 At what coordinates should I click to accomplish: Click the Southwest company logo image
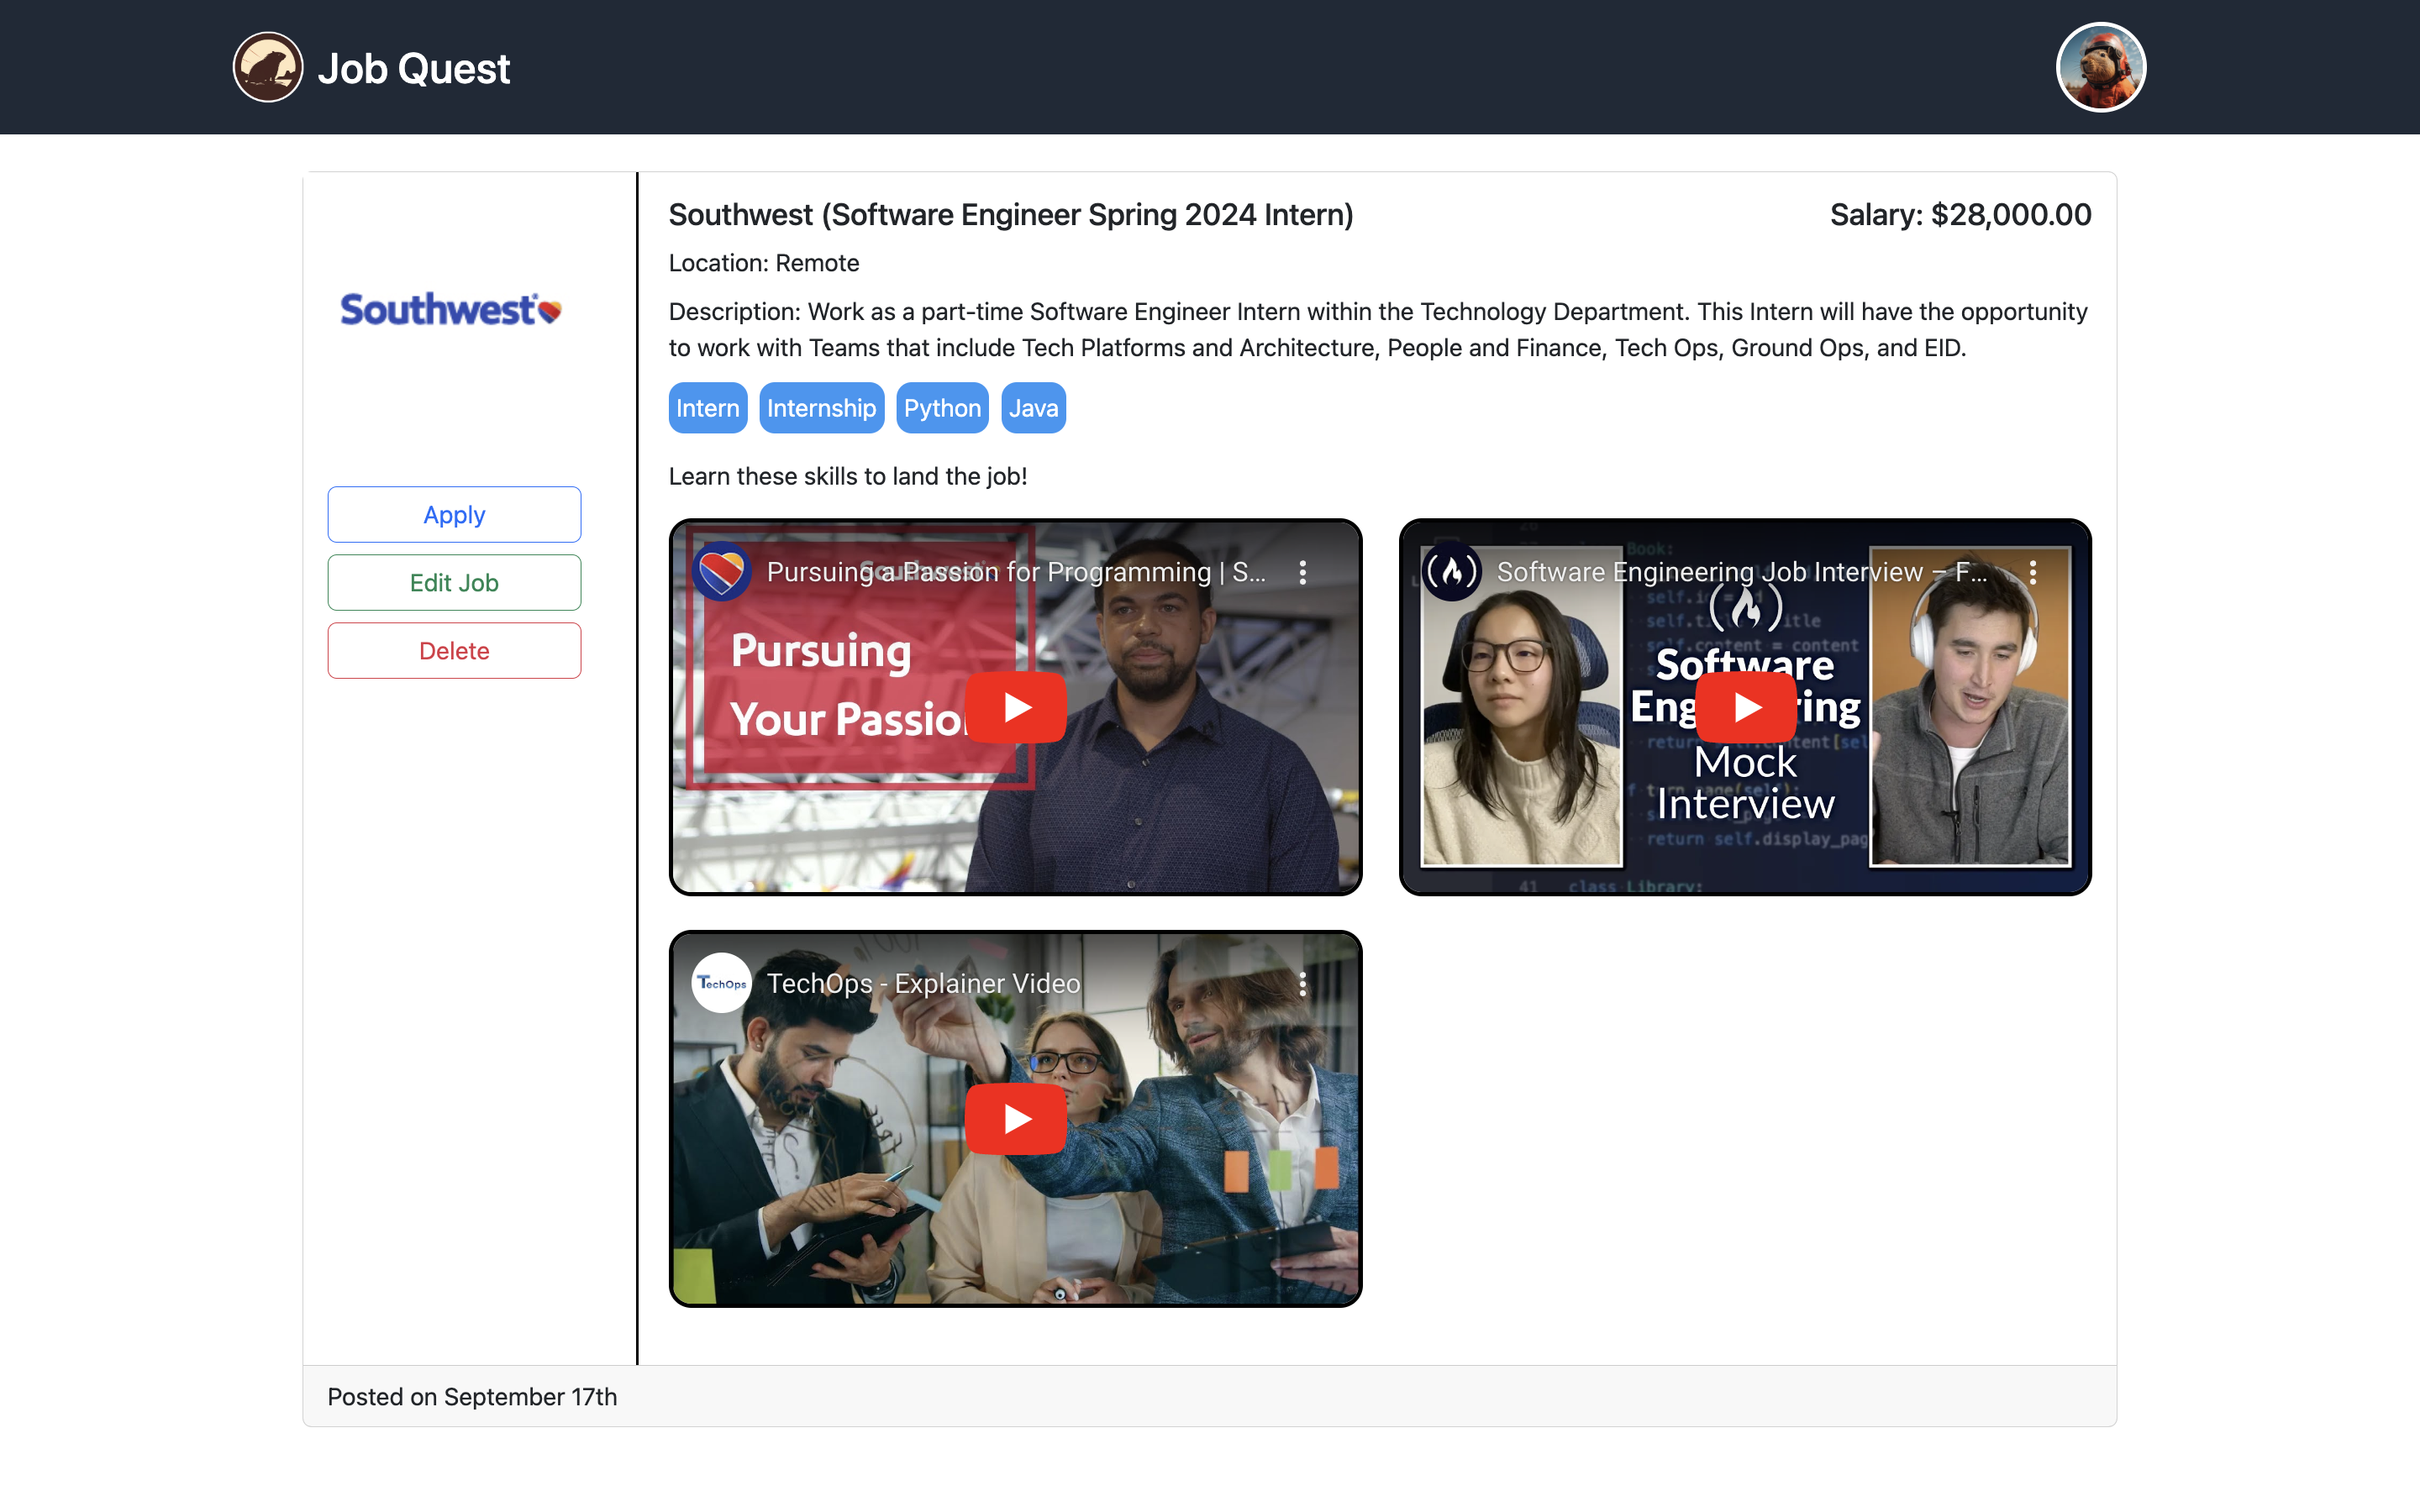(x=451, y=310)
